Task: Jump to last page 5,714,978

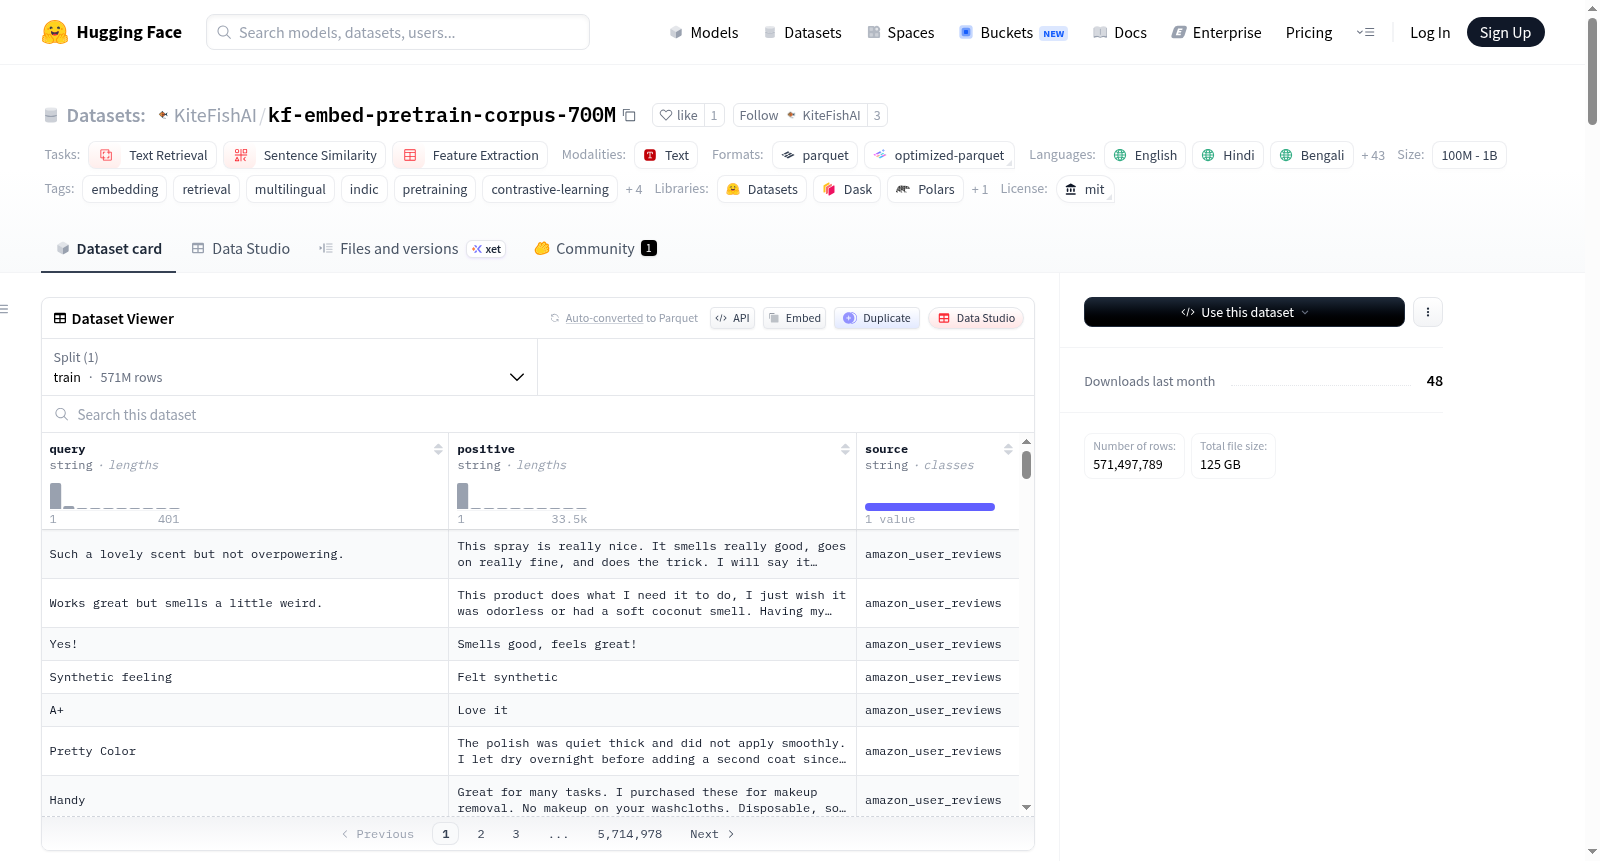Action: (630, 834)
